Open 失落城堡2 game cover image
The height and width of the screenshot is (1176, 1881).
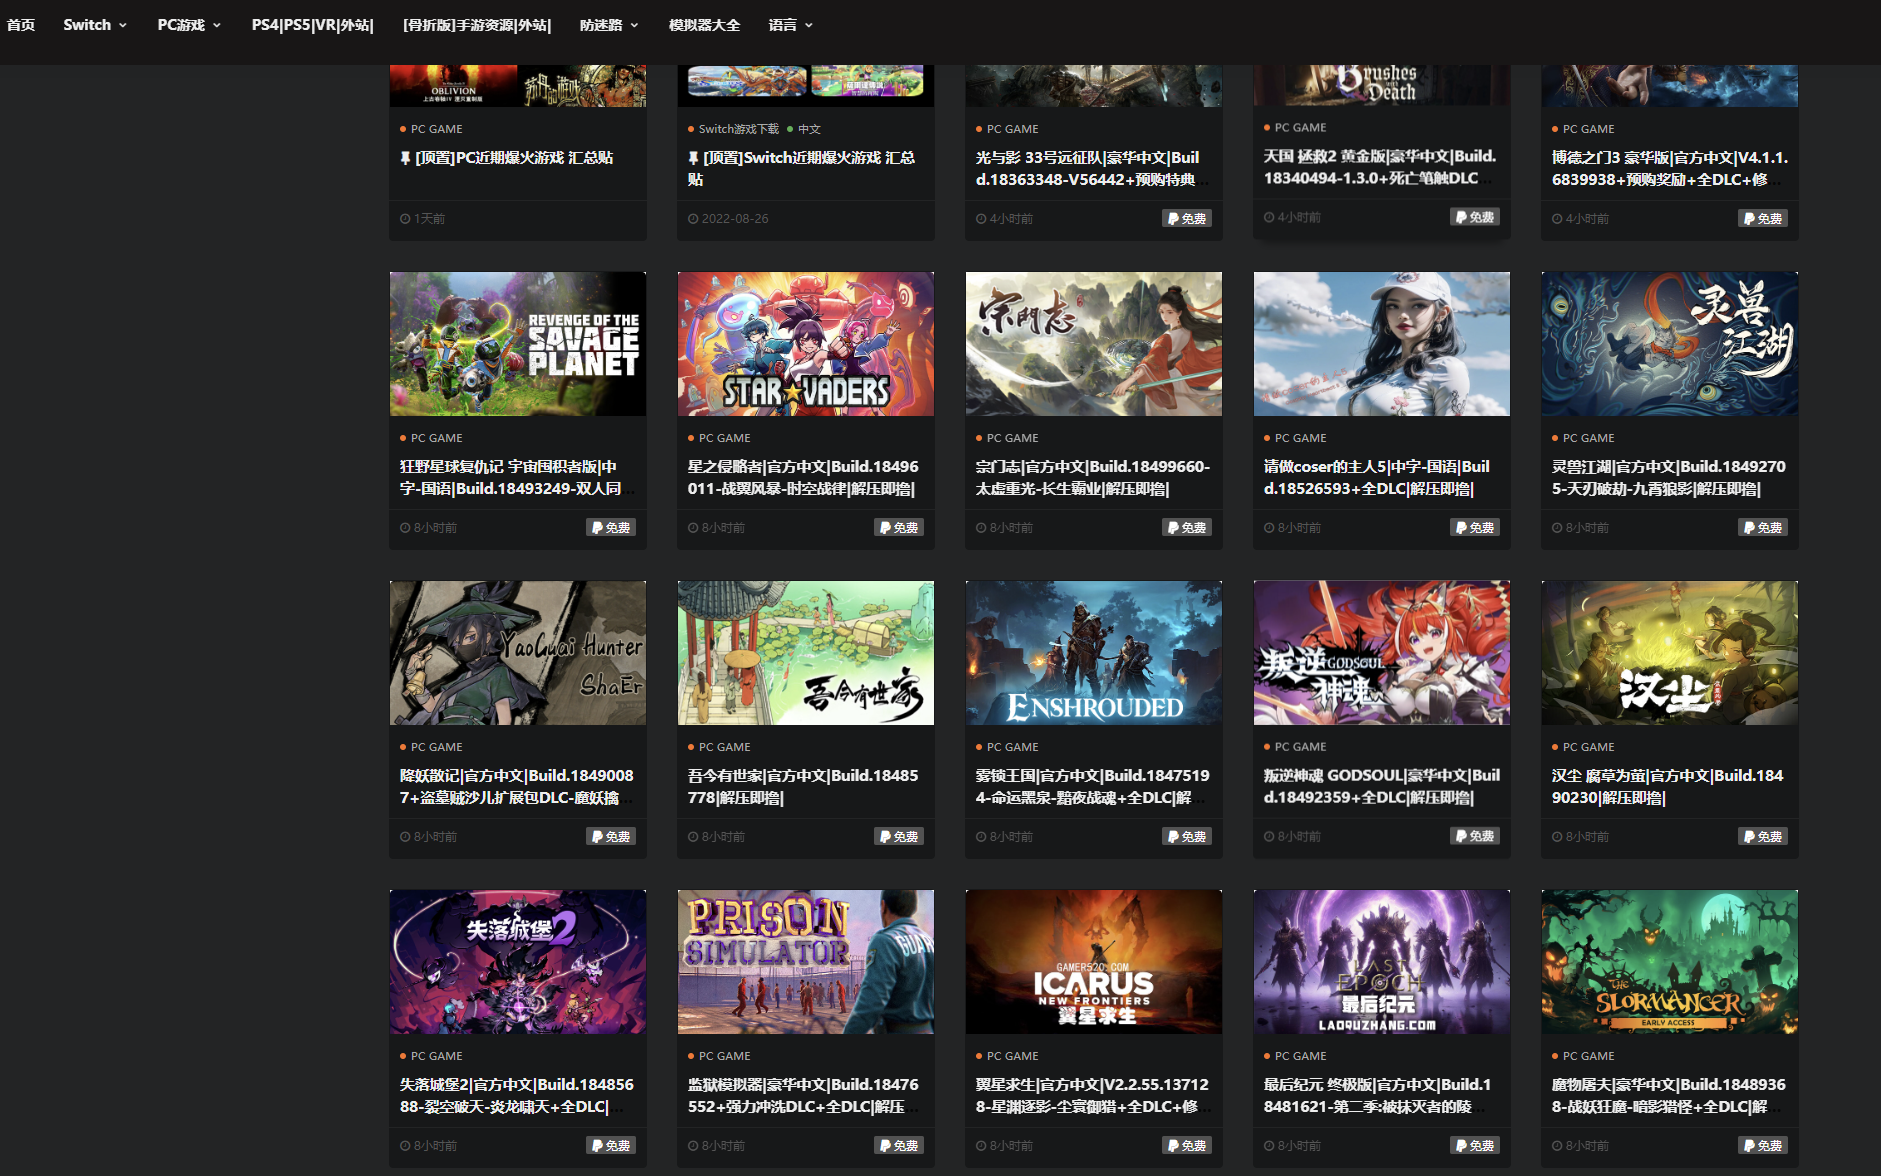tap(518, 962)
